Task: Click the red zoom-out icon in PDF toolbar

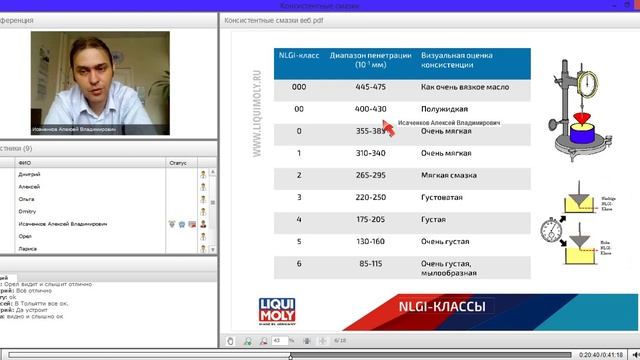Action: [x=263, y=341]
